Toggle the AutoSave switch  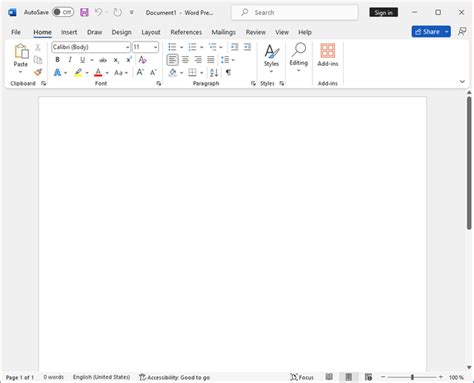(63, 12)
